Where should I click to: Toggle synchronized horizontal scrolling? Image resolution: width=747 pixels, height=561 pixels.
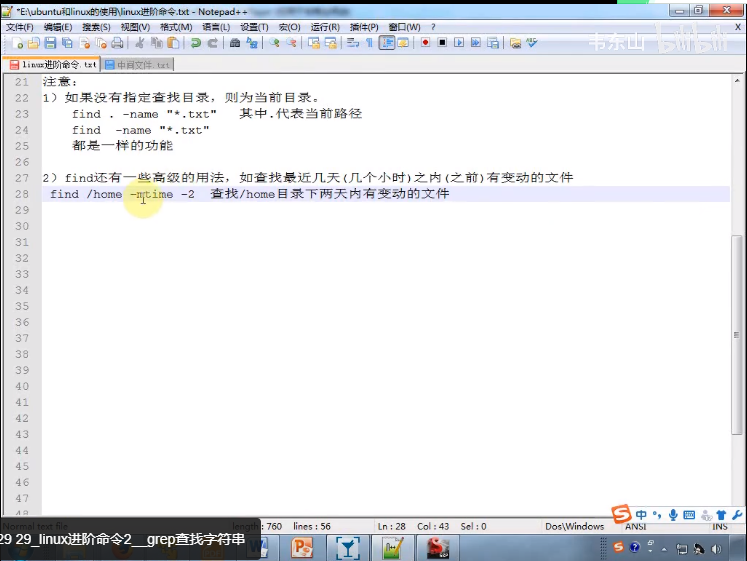click(x=331, y=43)
